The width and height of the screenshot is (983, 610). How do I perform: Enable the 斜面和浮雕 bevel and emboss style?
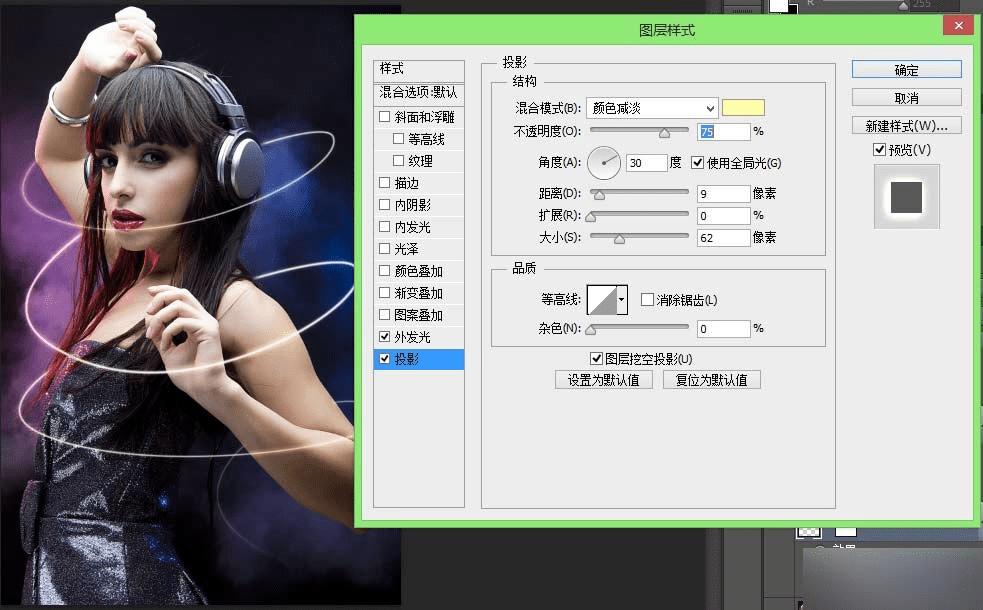pyautogui.click(x=384, y=116)
